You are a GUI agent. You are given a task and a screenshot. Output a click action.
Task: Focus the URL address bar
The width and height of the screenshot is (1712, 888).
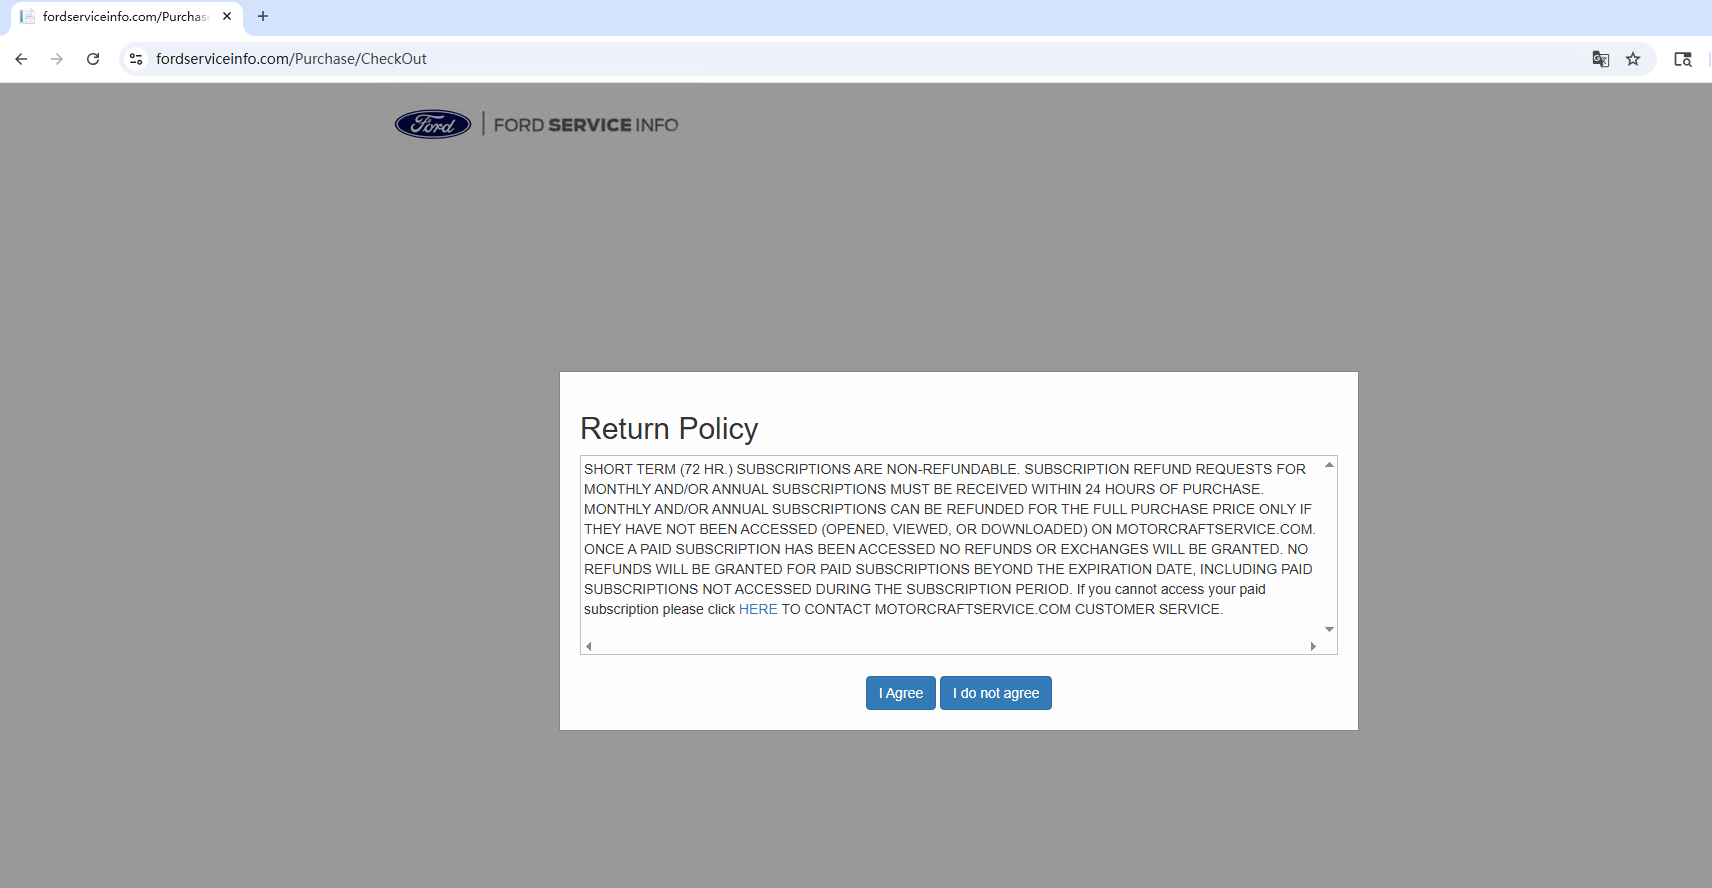[x=800, y=59]
